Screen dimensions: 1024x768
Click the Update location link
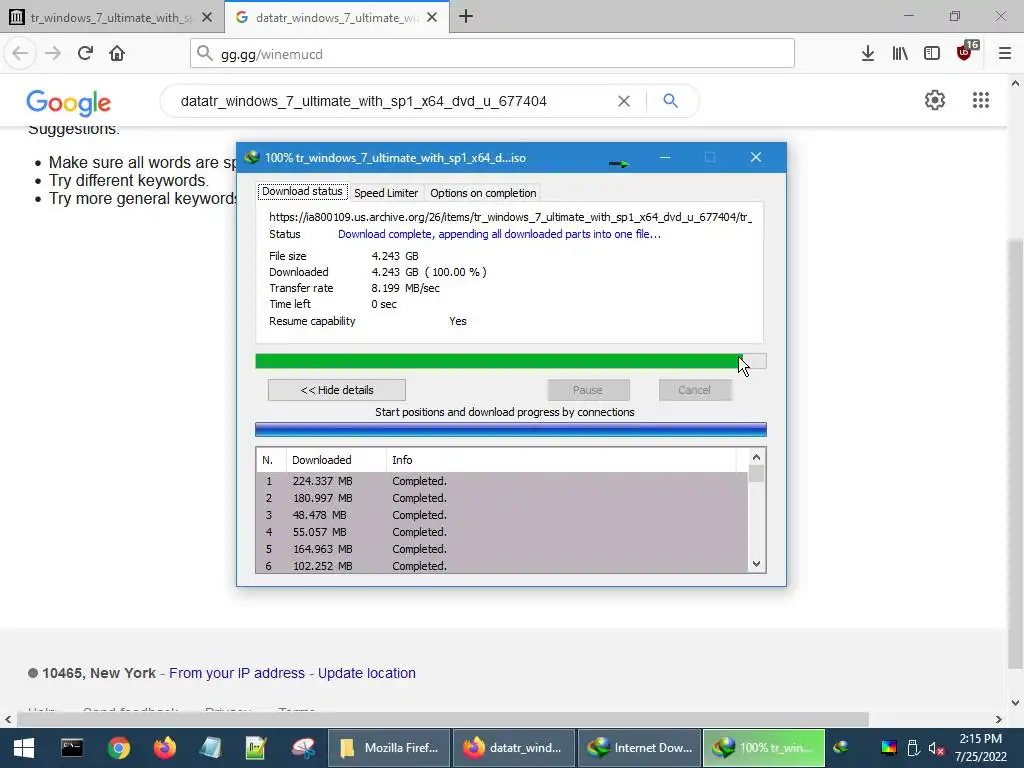366,673
